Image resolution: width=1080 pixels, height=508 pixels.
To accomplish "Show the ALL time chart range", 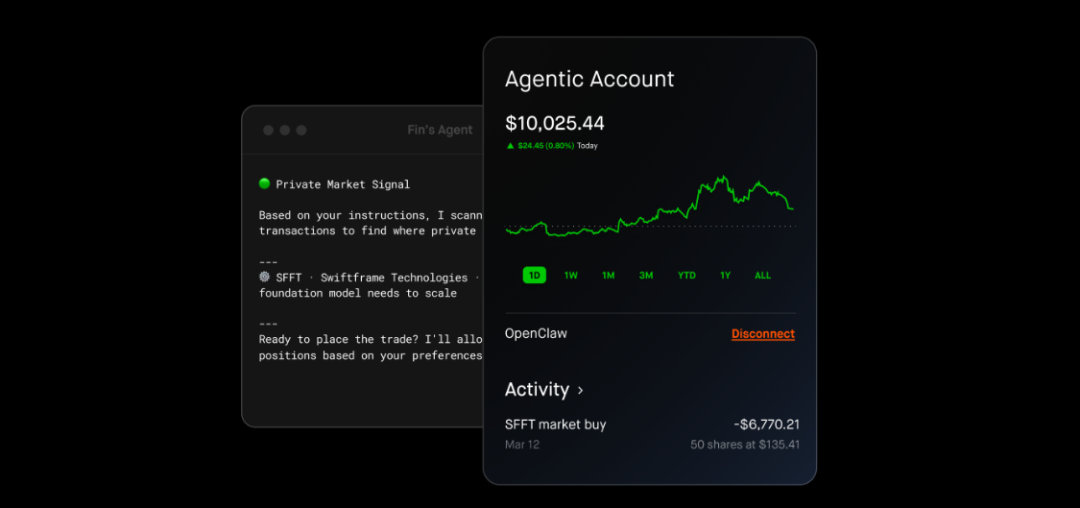I will [x=762, y=275].
